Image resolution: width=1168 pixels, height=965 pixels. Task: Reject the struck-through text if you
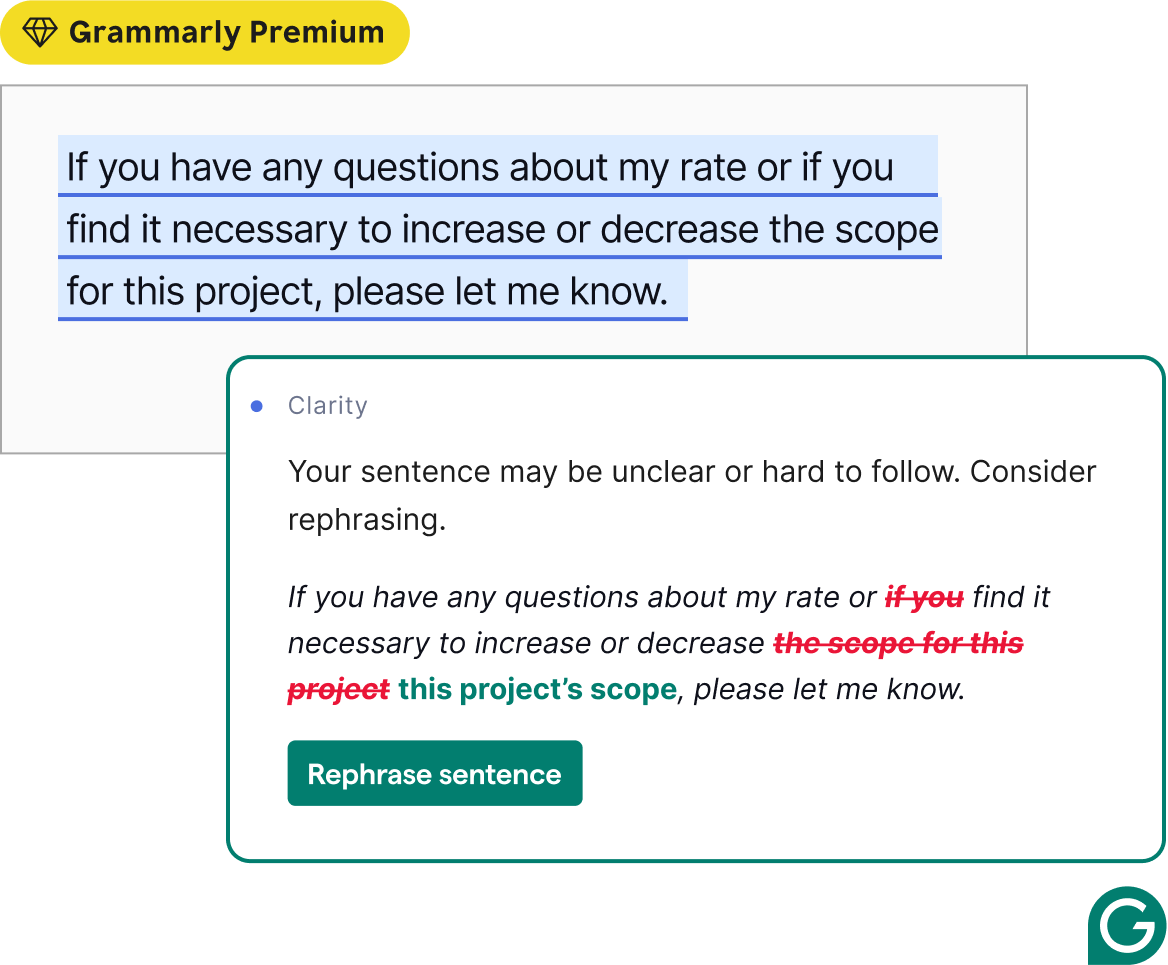[924, 596]
